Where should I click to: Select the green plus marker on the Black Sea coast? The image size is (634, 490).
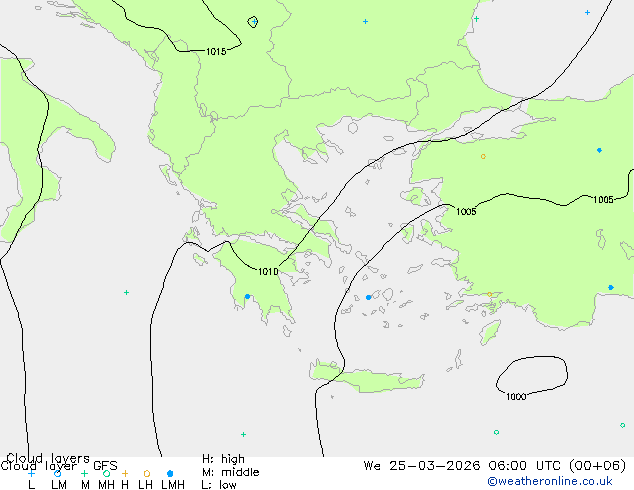(x=476, y=19)
